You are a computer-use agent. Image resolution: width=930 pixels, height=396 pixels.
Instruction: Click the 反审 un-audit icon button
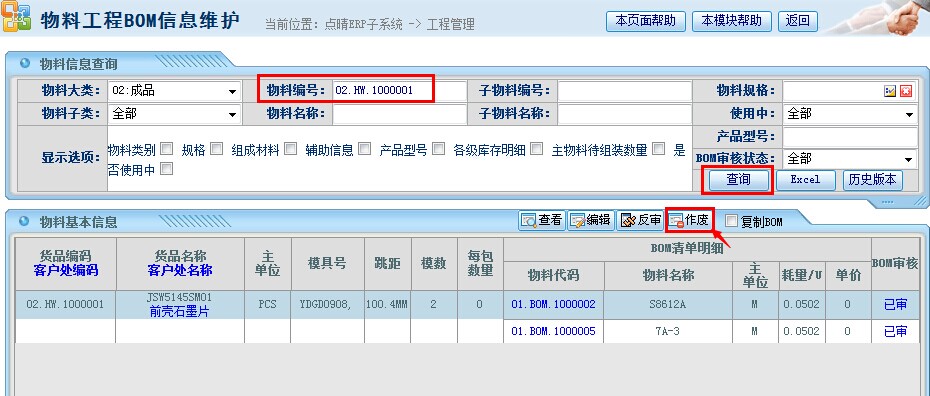[640, 221]
